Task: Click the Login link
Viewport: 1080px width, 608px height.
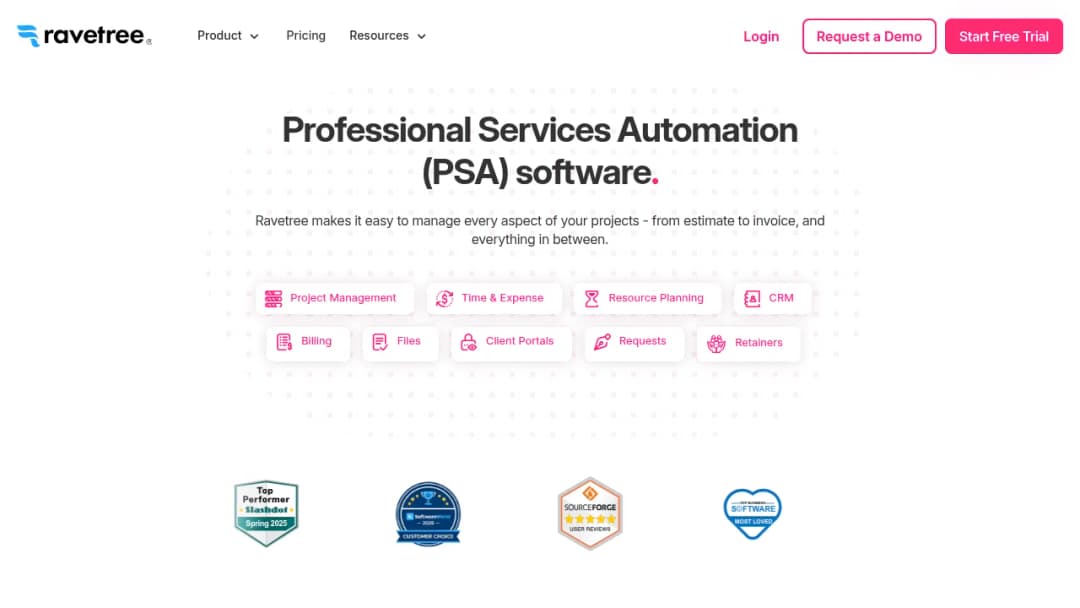Action: (761, 36)
